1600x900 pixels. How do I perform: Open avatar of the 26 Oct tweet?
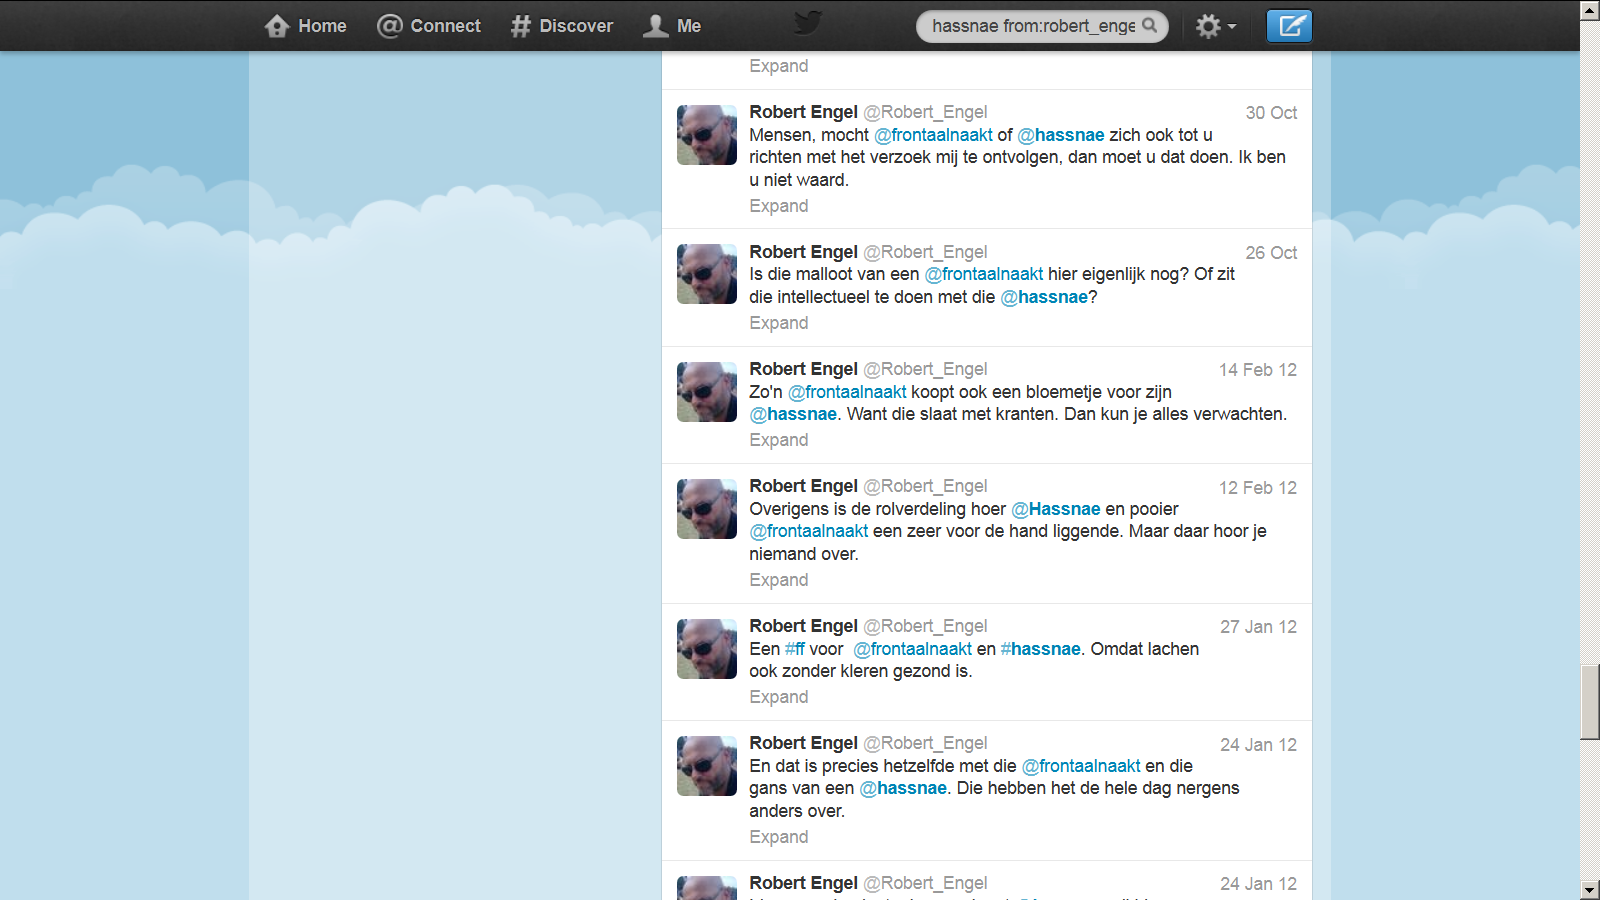click(x=707, y=274)
